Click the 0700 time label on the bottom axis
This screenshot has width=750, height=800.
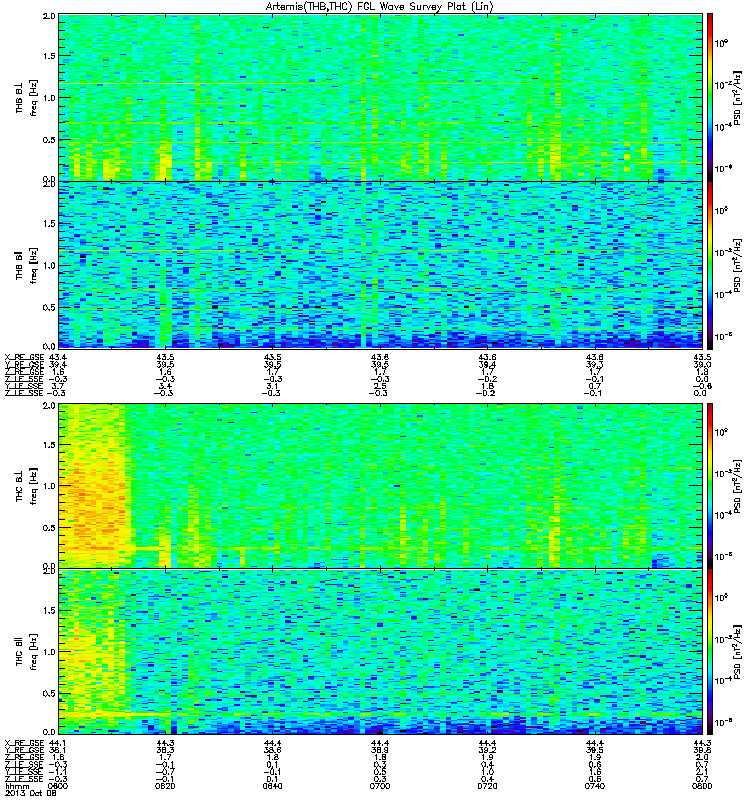coord(380,786)
